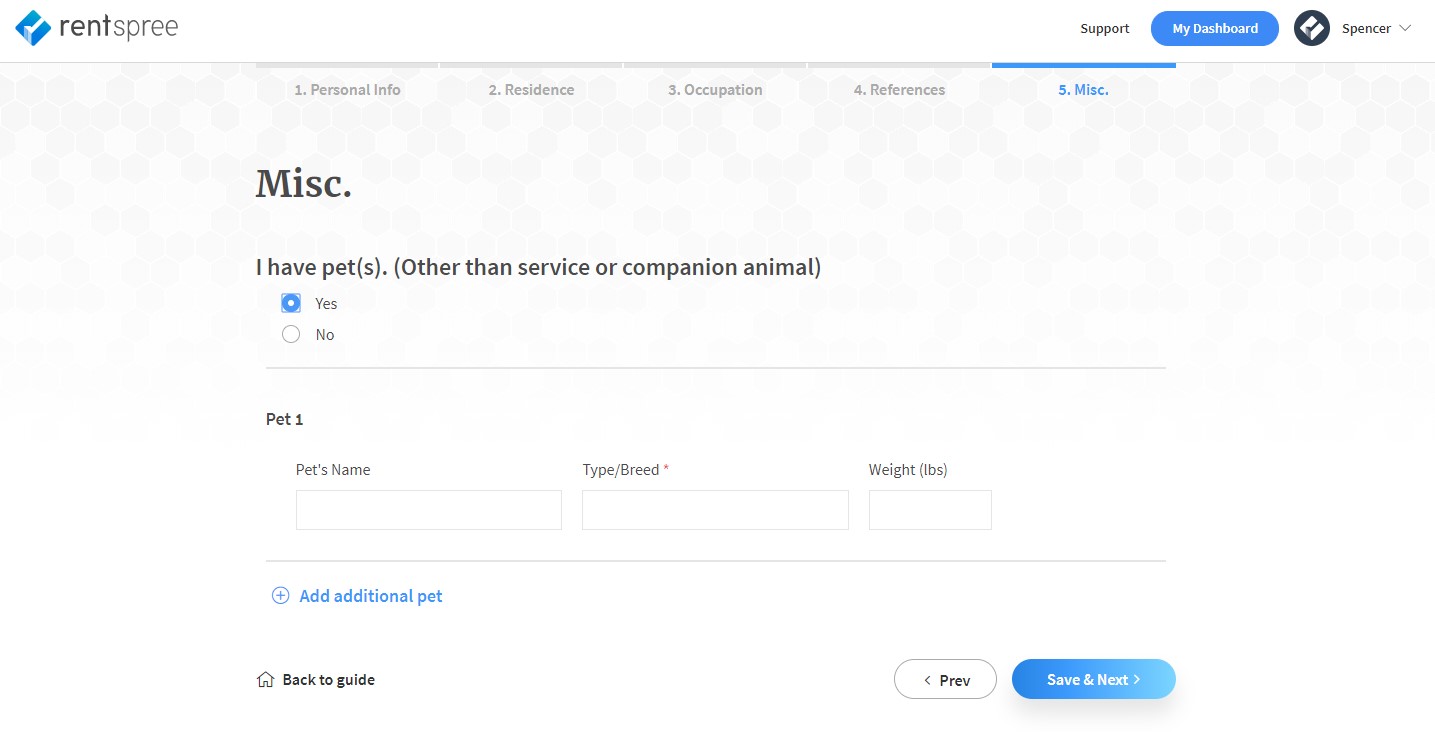Switch to the Personal Info step
1435x732 pixels.
pyautogui.click(x=347, y=89)
